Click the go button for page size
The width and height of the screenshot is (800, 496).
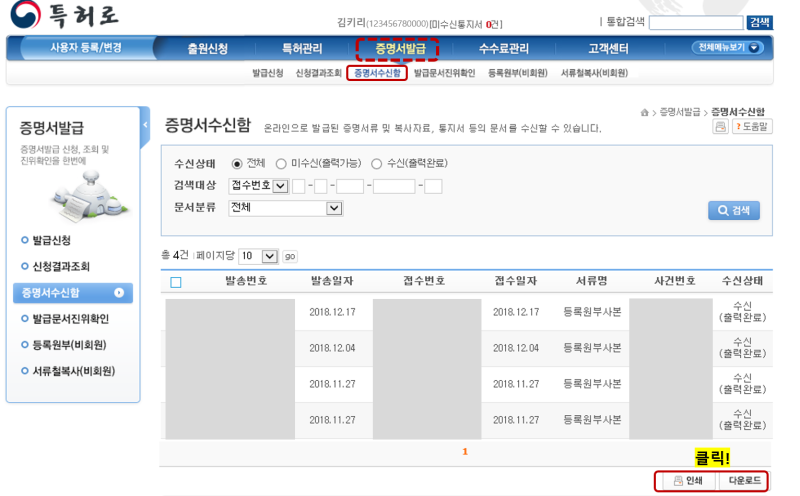point(290,256)
